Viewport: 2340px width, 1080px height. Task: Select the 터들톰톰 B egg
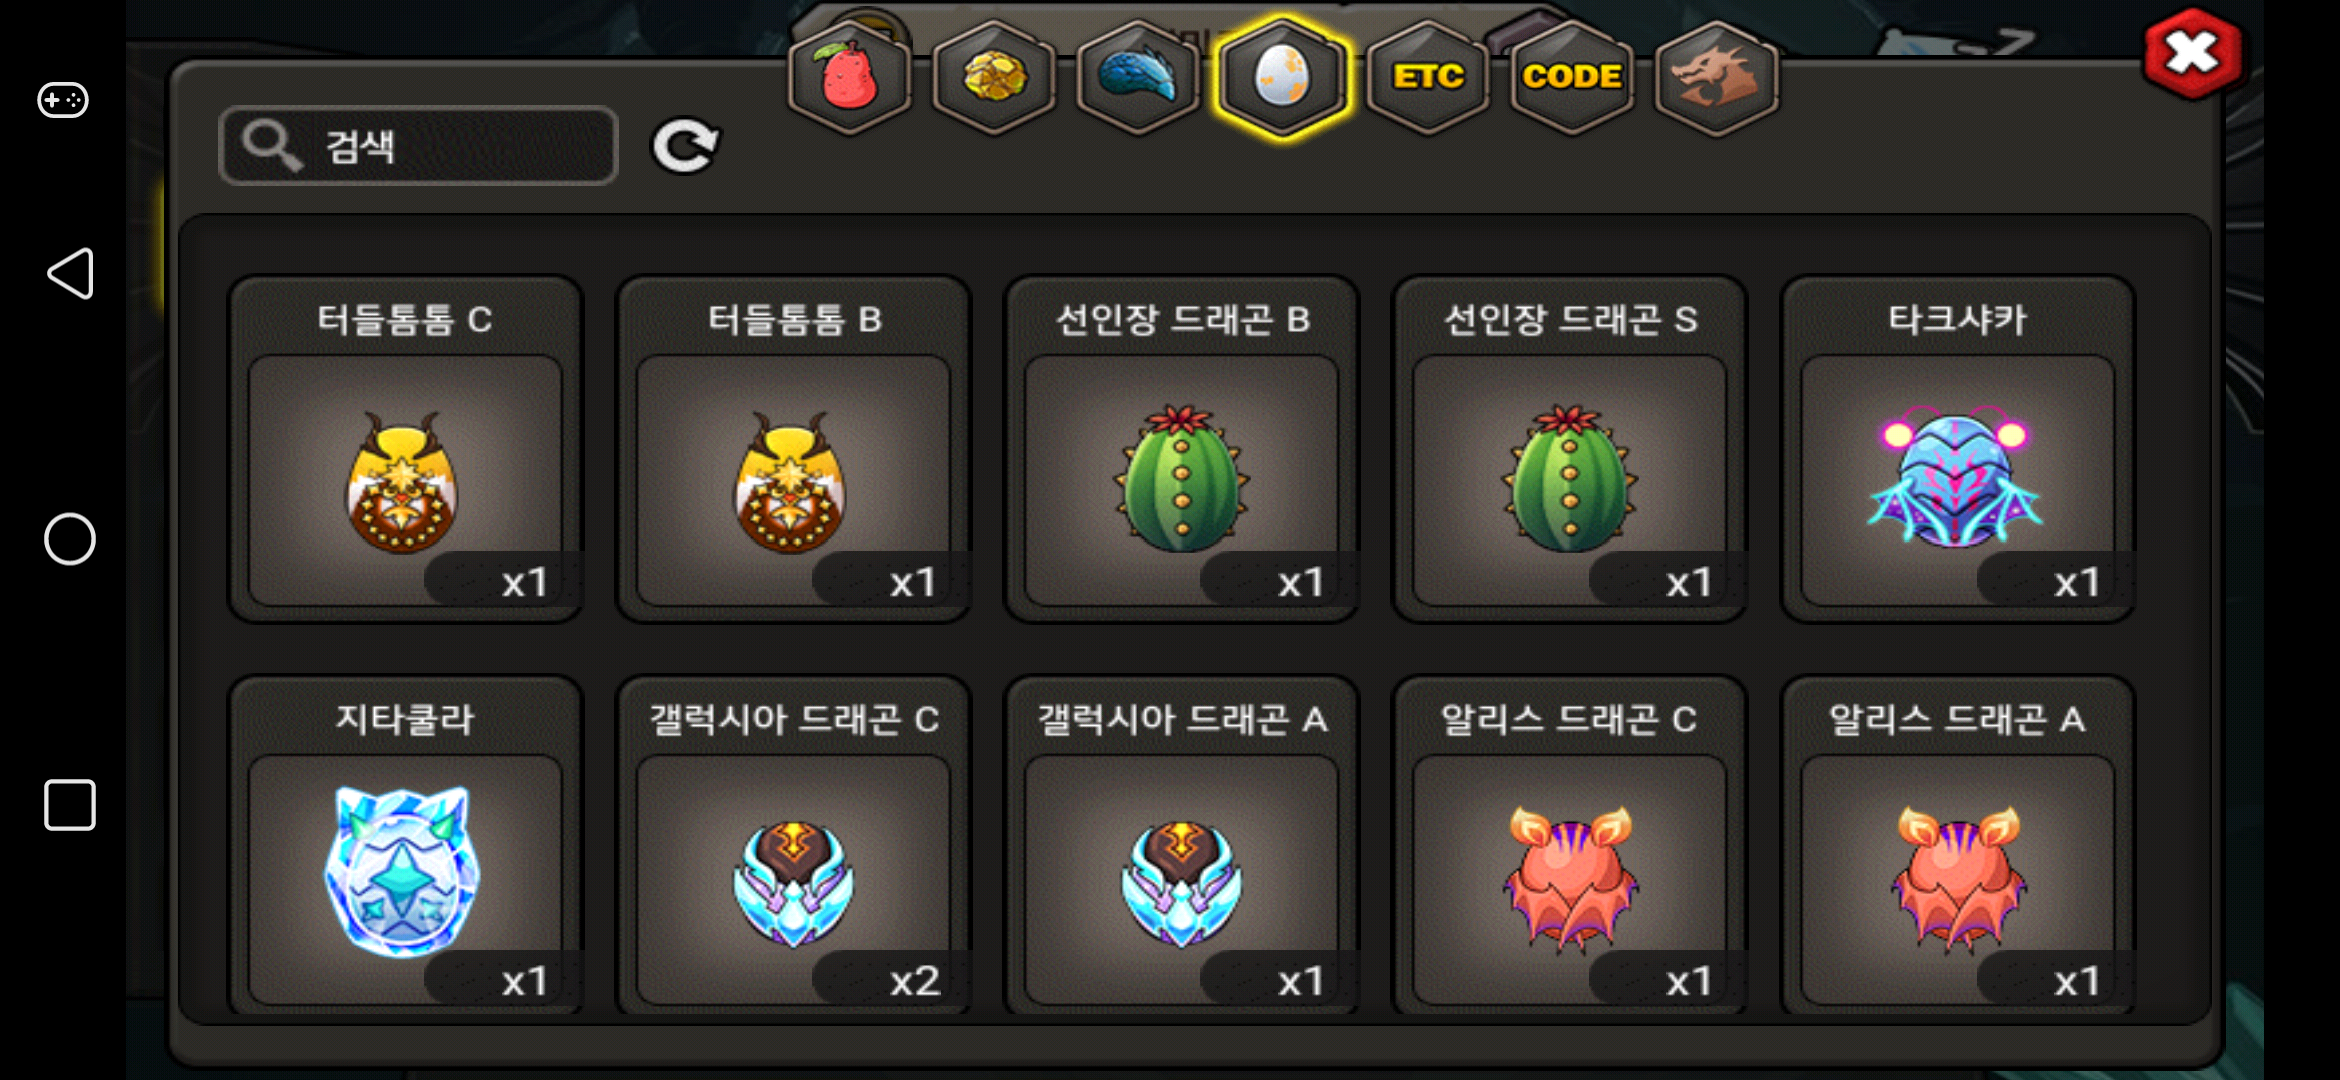pos(793,449)
